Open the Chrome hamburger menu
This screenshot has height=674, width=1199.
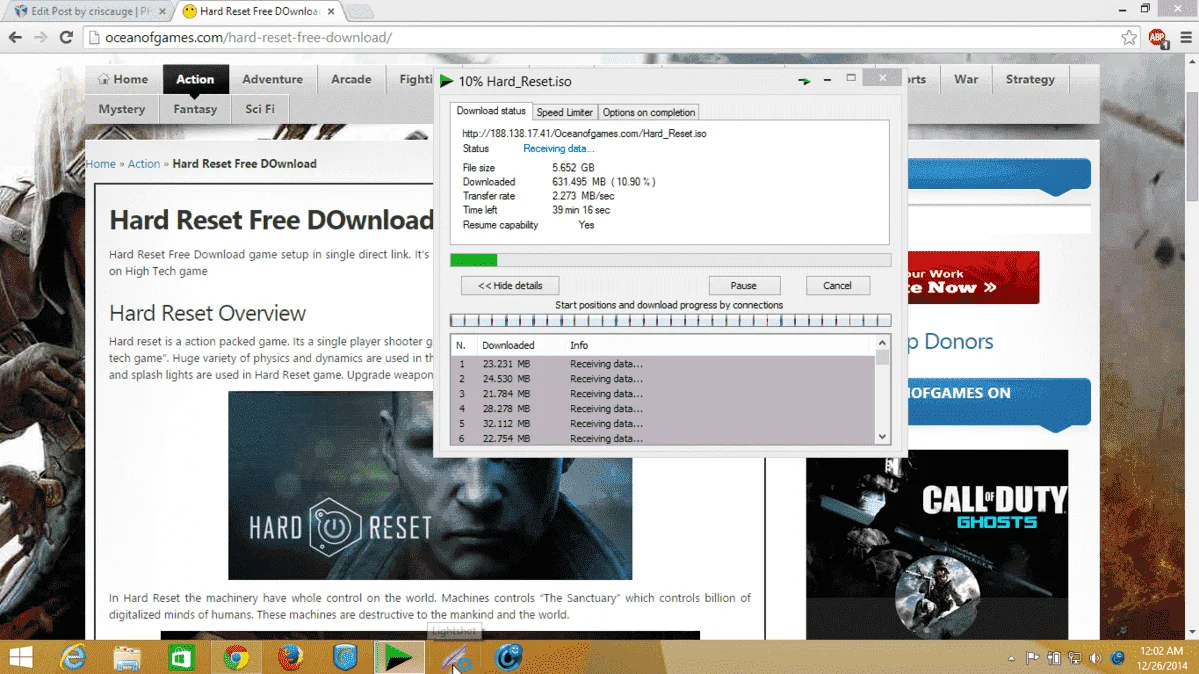pos(1186,37)
